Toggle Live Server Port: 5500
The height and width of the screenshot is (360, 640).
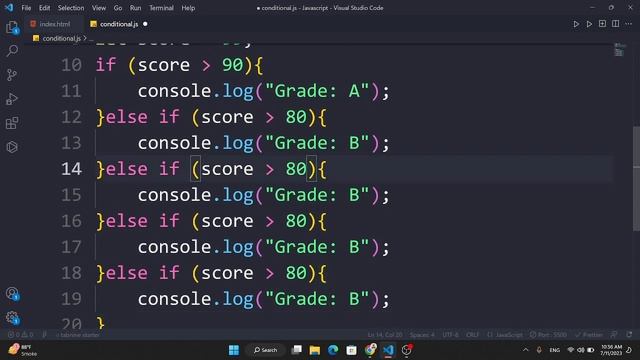click(x=548, y=335)
